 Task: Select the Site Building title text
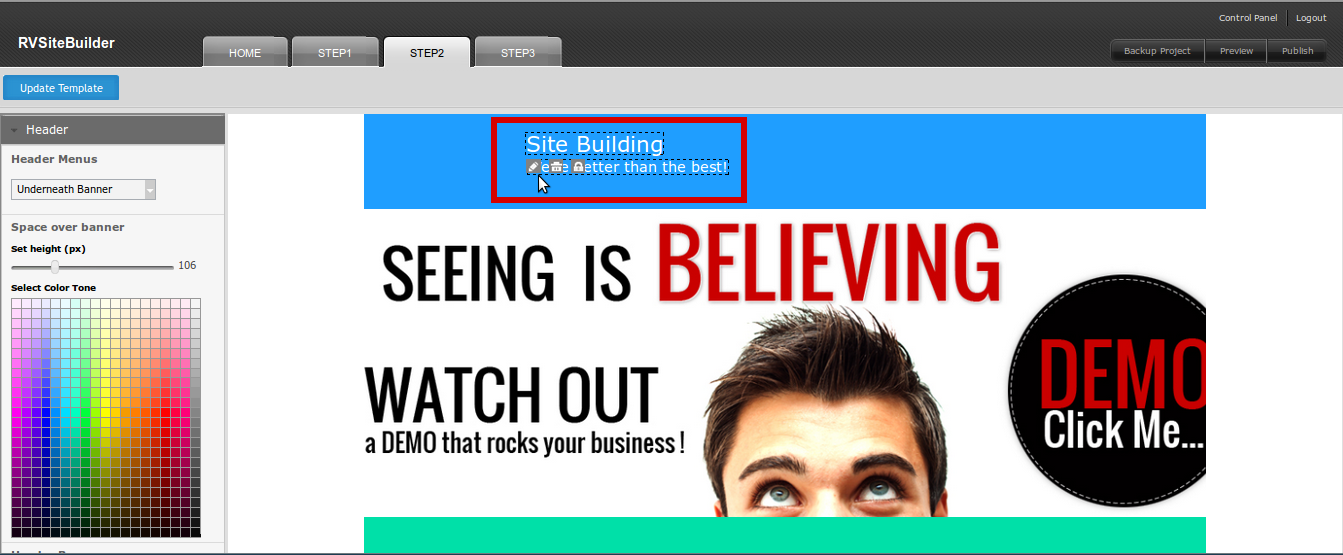[594, 144]
